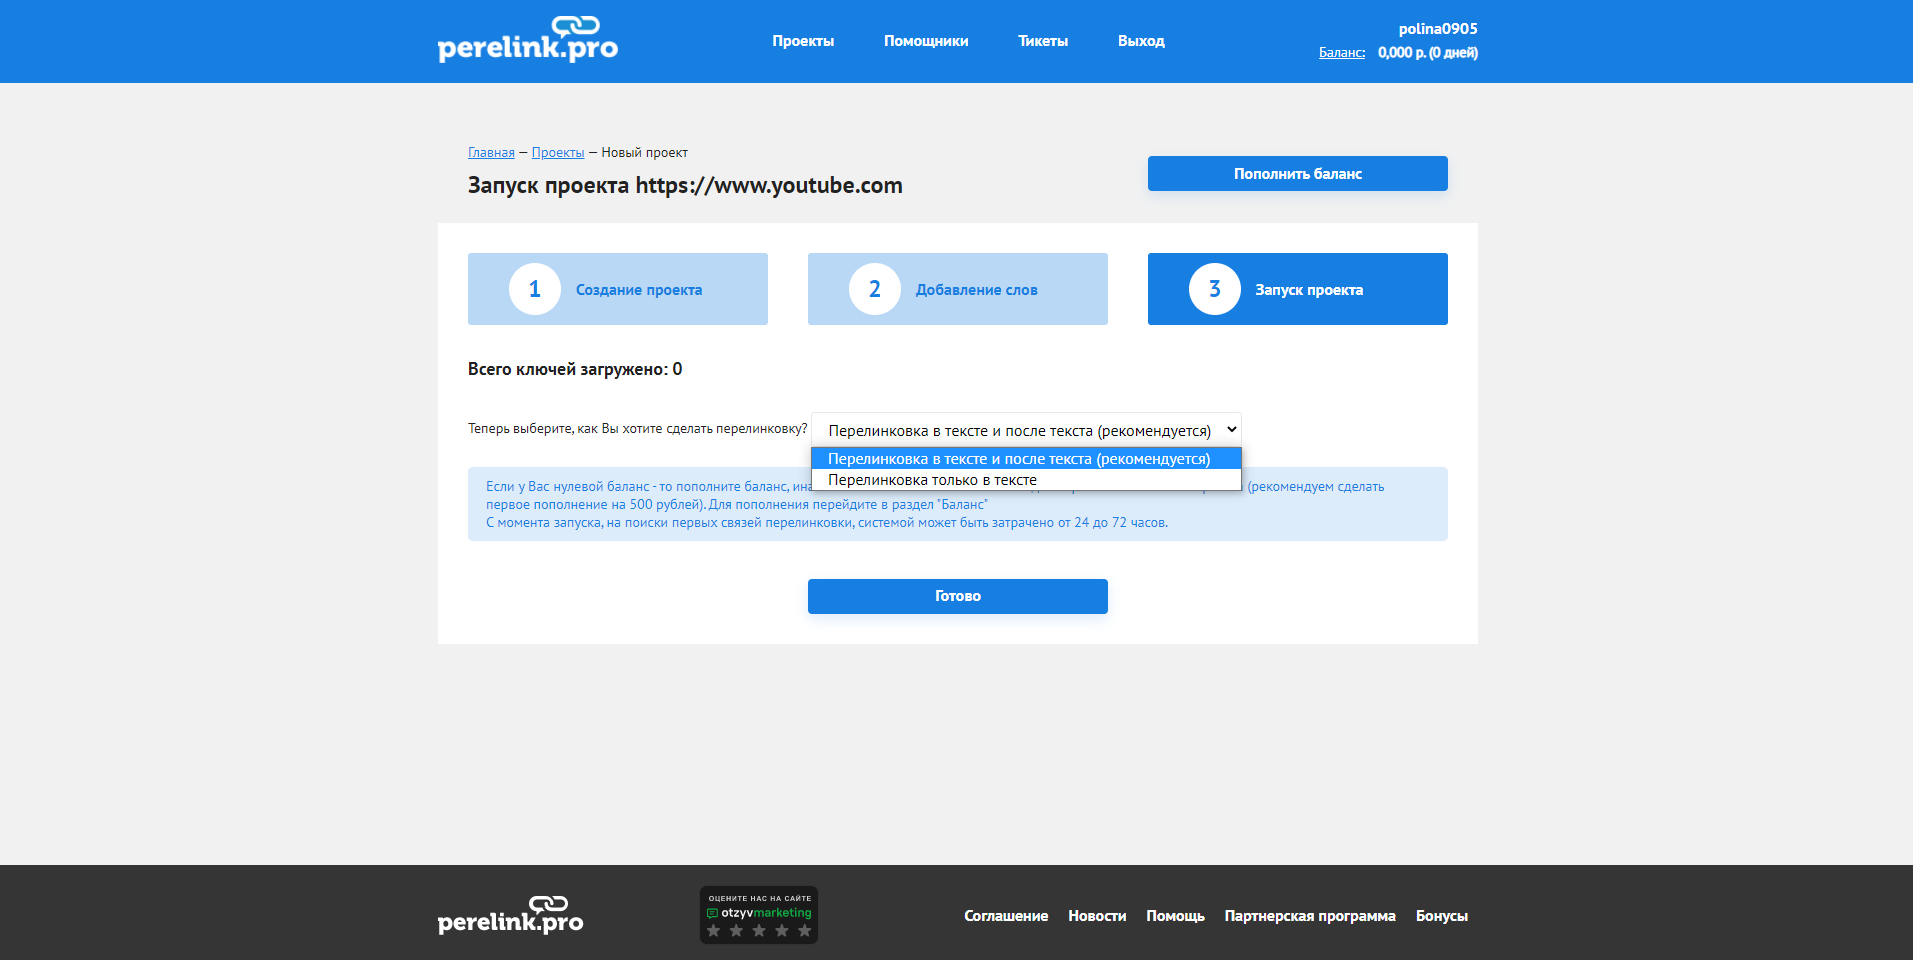Open the Проекты breadcrumb link
This screenshot has width=1913, height=960.
pos(558,153)
